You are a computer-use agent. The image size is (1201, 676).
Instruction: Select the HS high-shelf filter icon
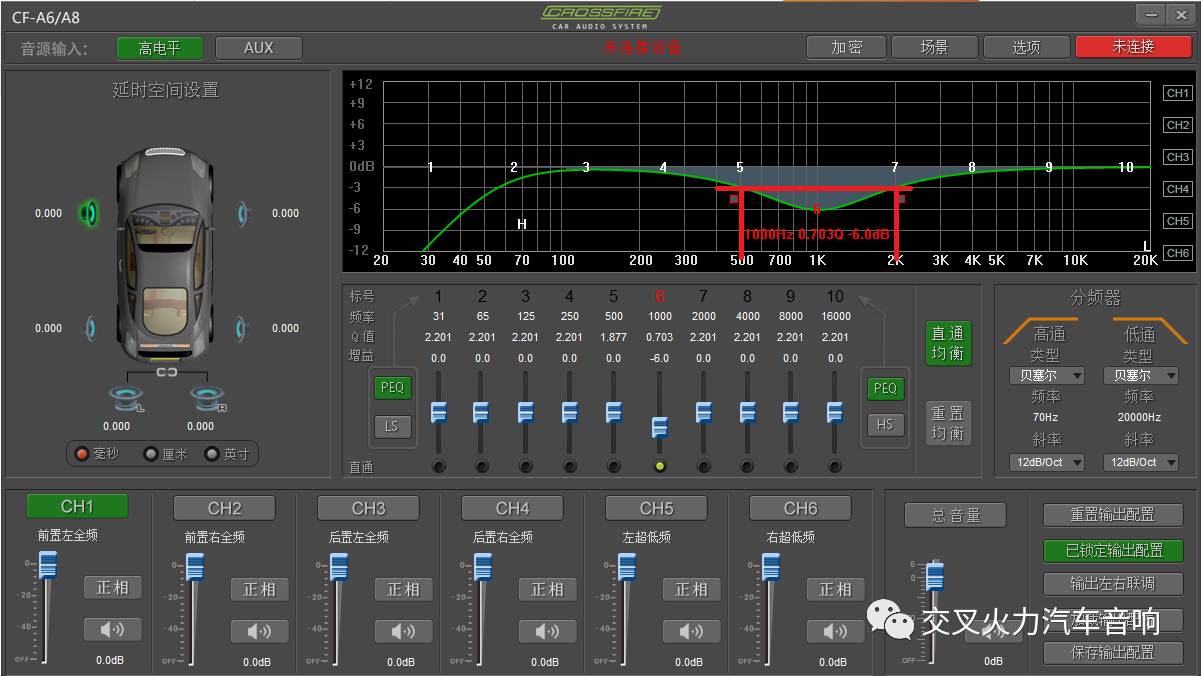(884, 426)
